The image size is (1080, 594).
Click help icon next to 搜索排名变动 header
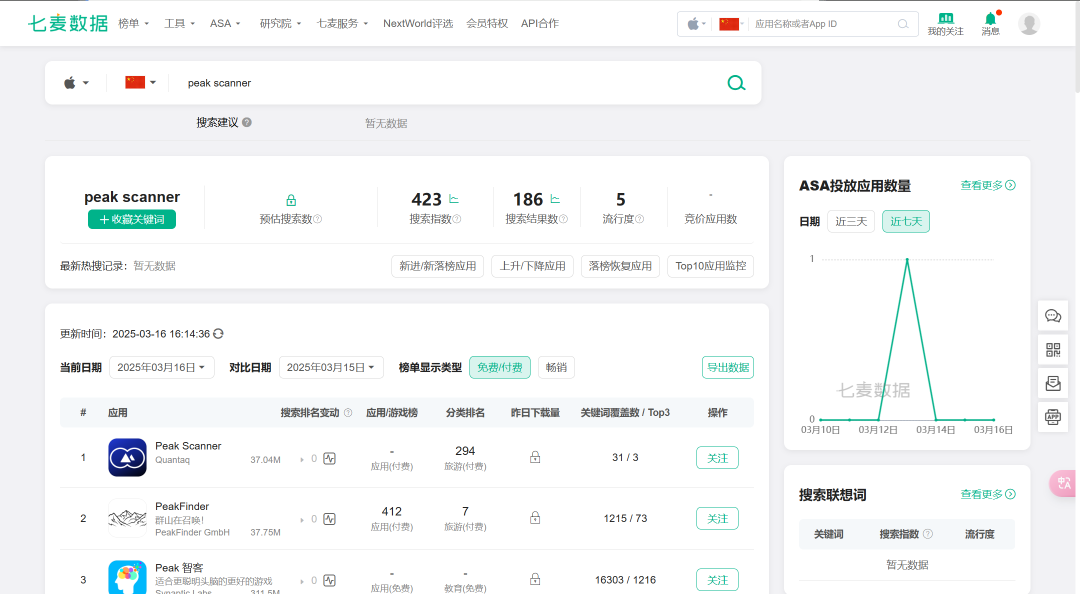click(x=348, y=413)
